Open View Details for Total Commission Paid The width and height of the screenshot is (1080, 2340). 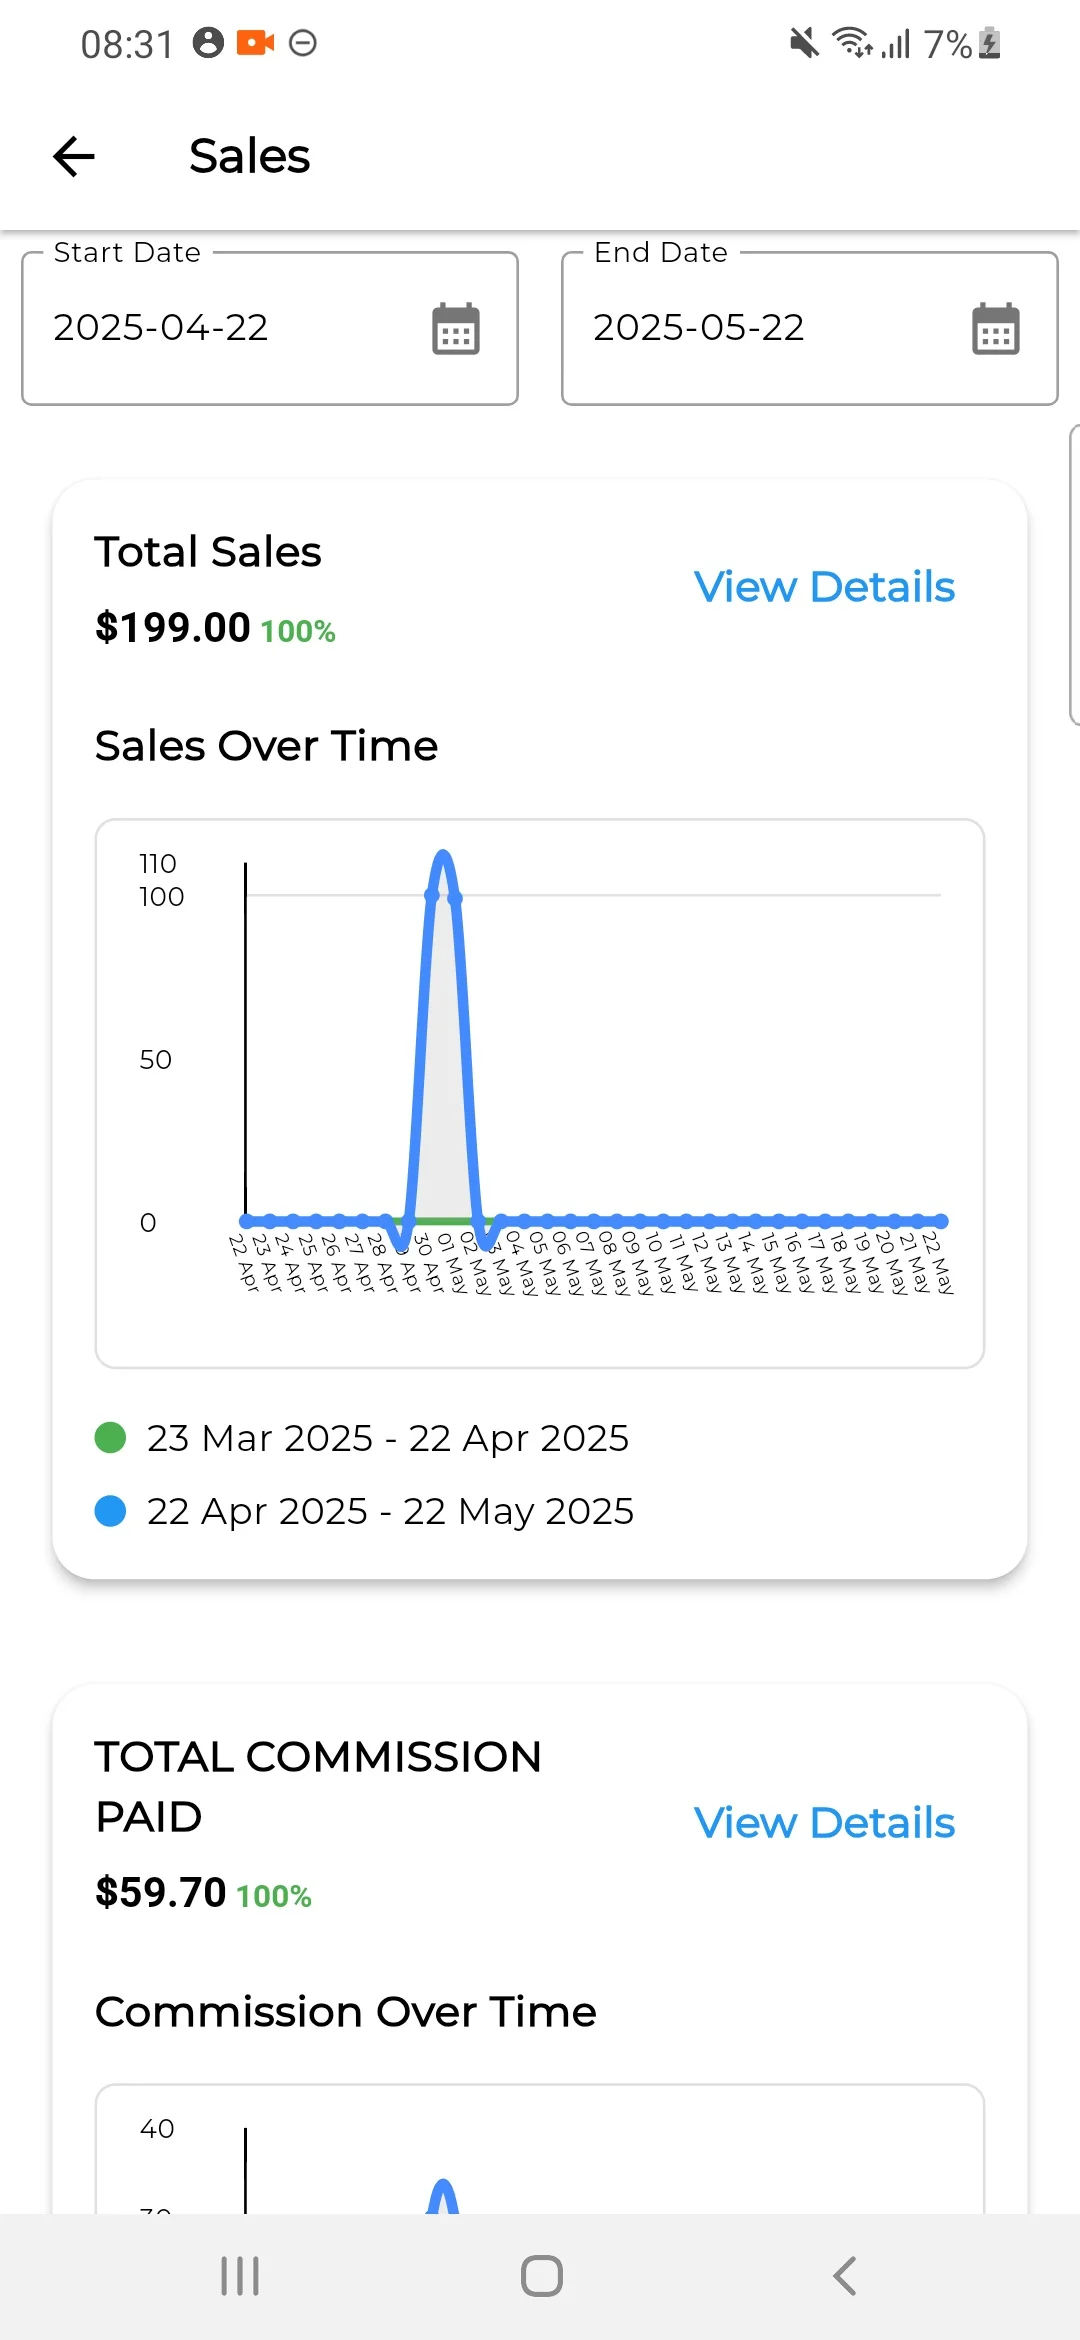(824, 1822)
